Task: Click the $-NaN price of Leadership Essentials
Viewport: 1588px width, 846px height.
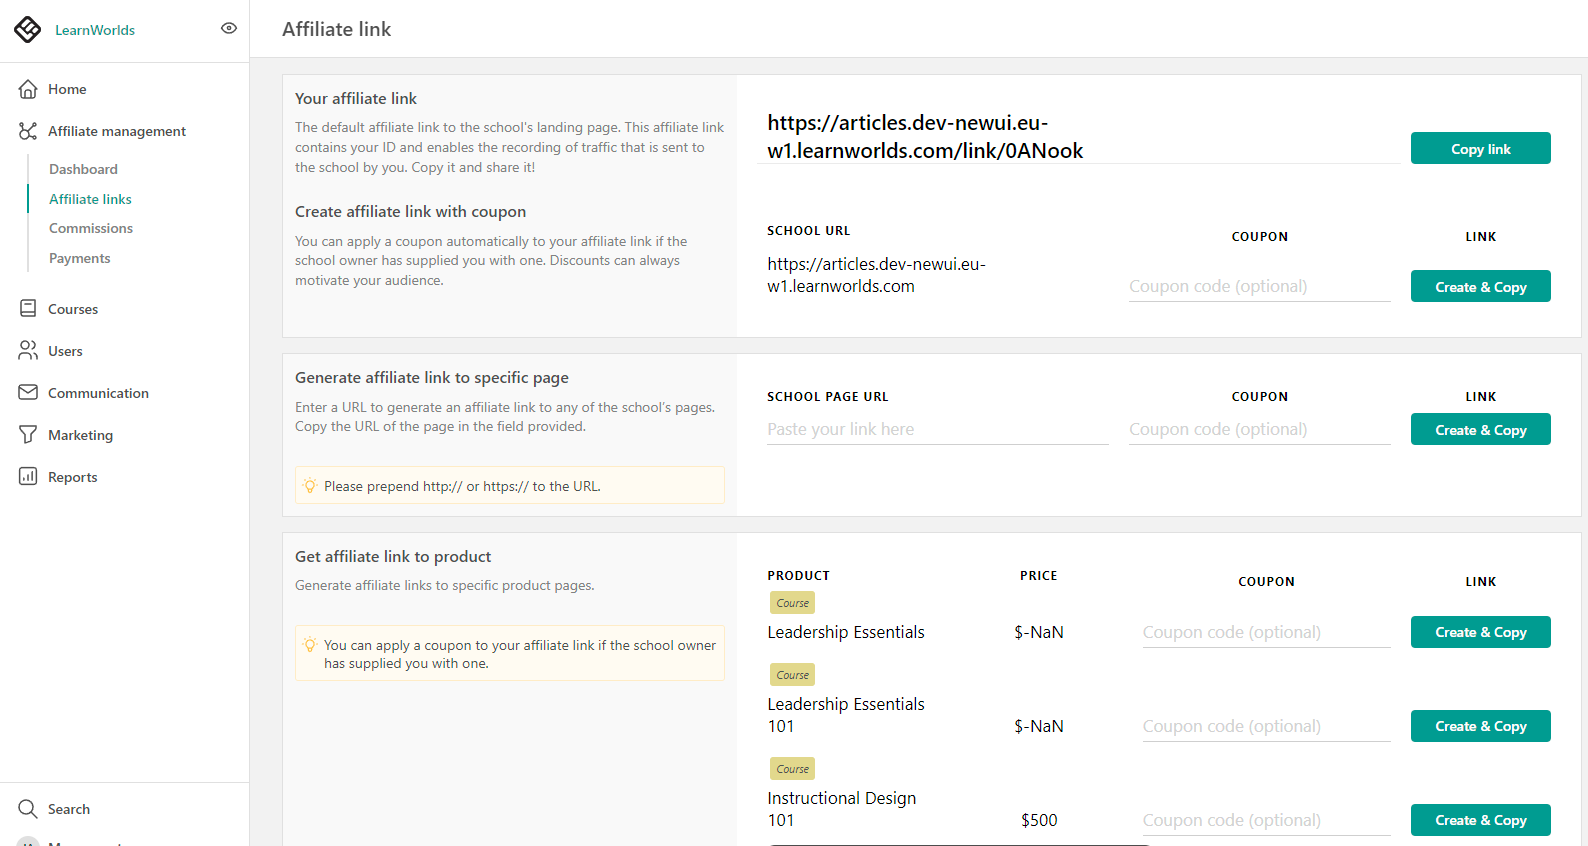Action: click(x=1039, y=632)
